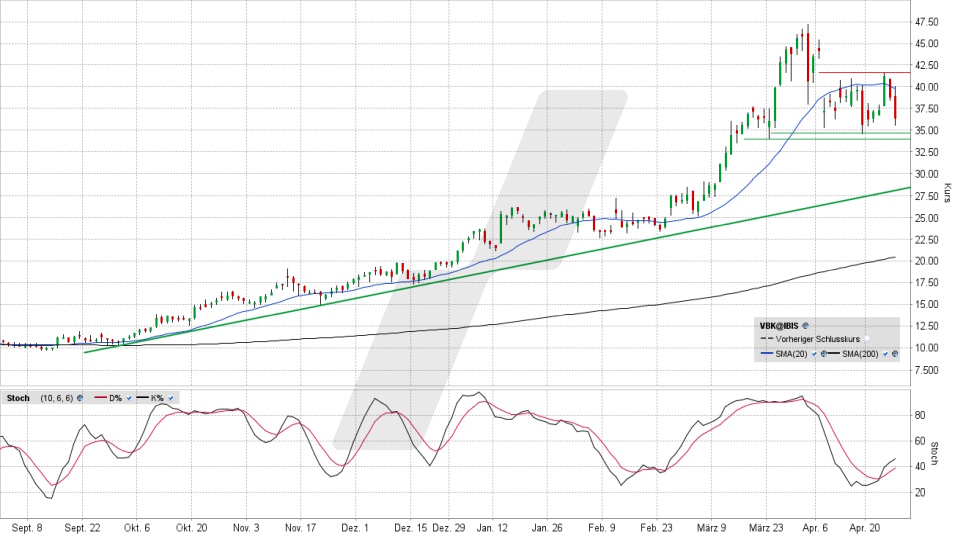
Task: Click the 47.50 price axis label
Action: (926, 22)
